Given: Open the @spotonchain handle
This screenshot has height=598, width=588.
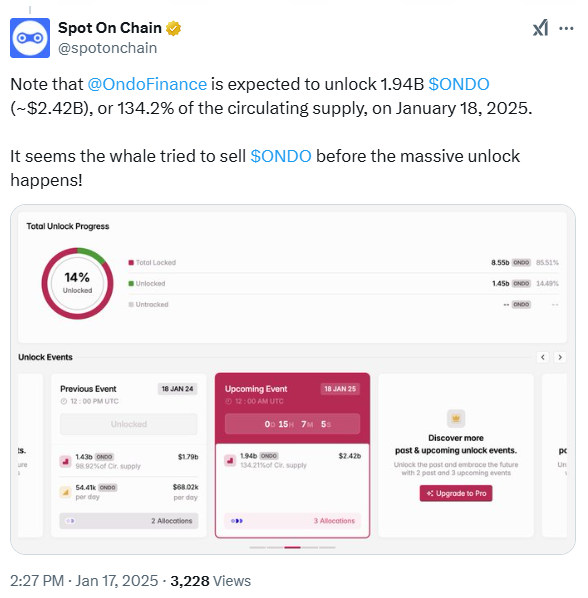Looking at the screenshot, I should [x=108, y=48].
